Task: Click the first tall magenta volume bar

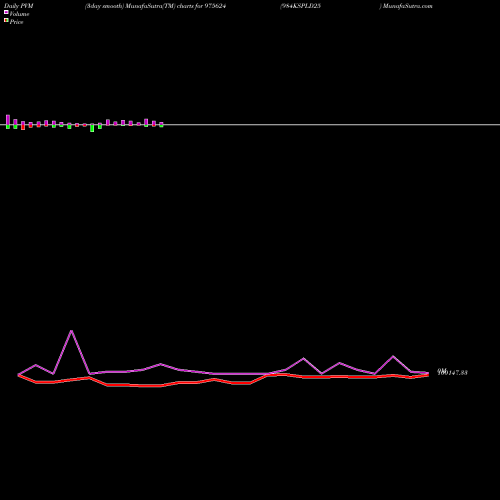Action: coord(8,120)
